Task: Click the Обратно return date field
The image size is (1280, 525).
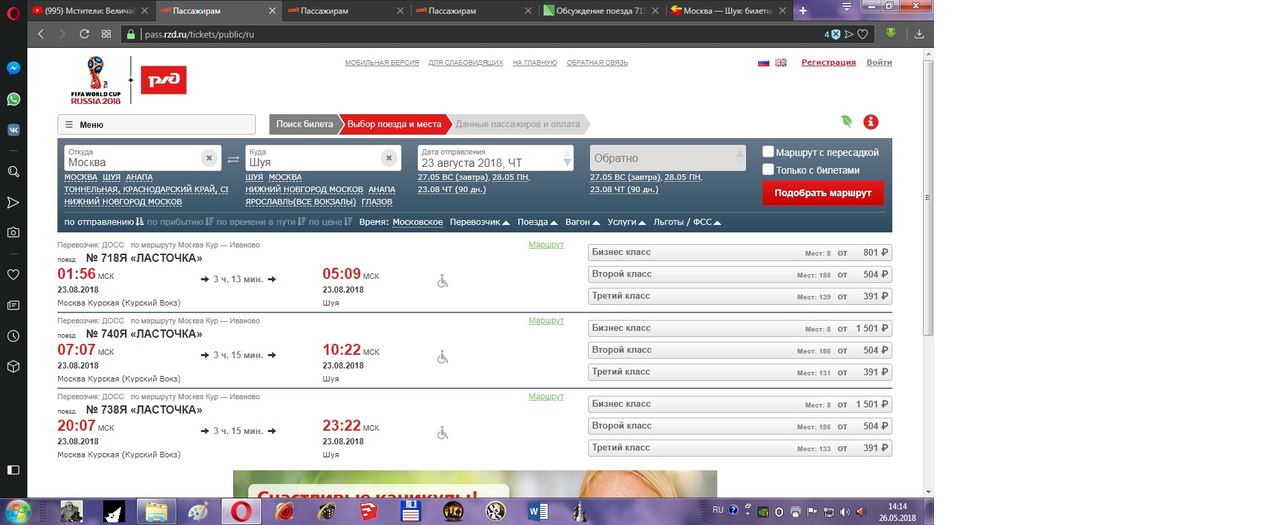Action: [667, 158]
